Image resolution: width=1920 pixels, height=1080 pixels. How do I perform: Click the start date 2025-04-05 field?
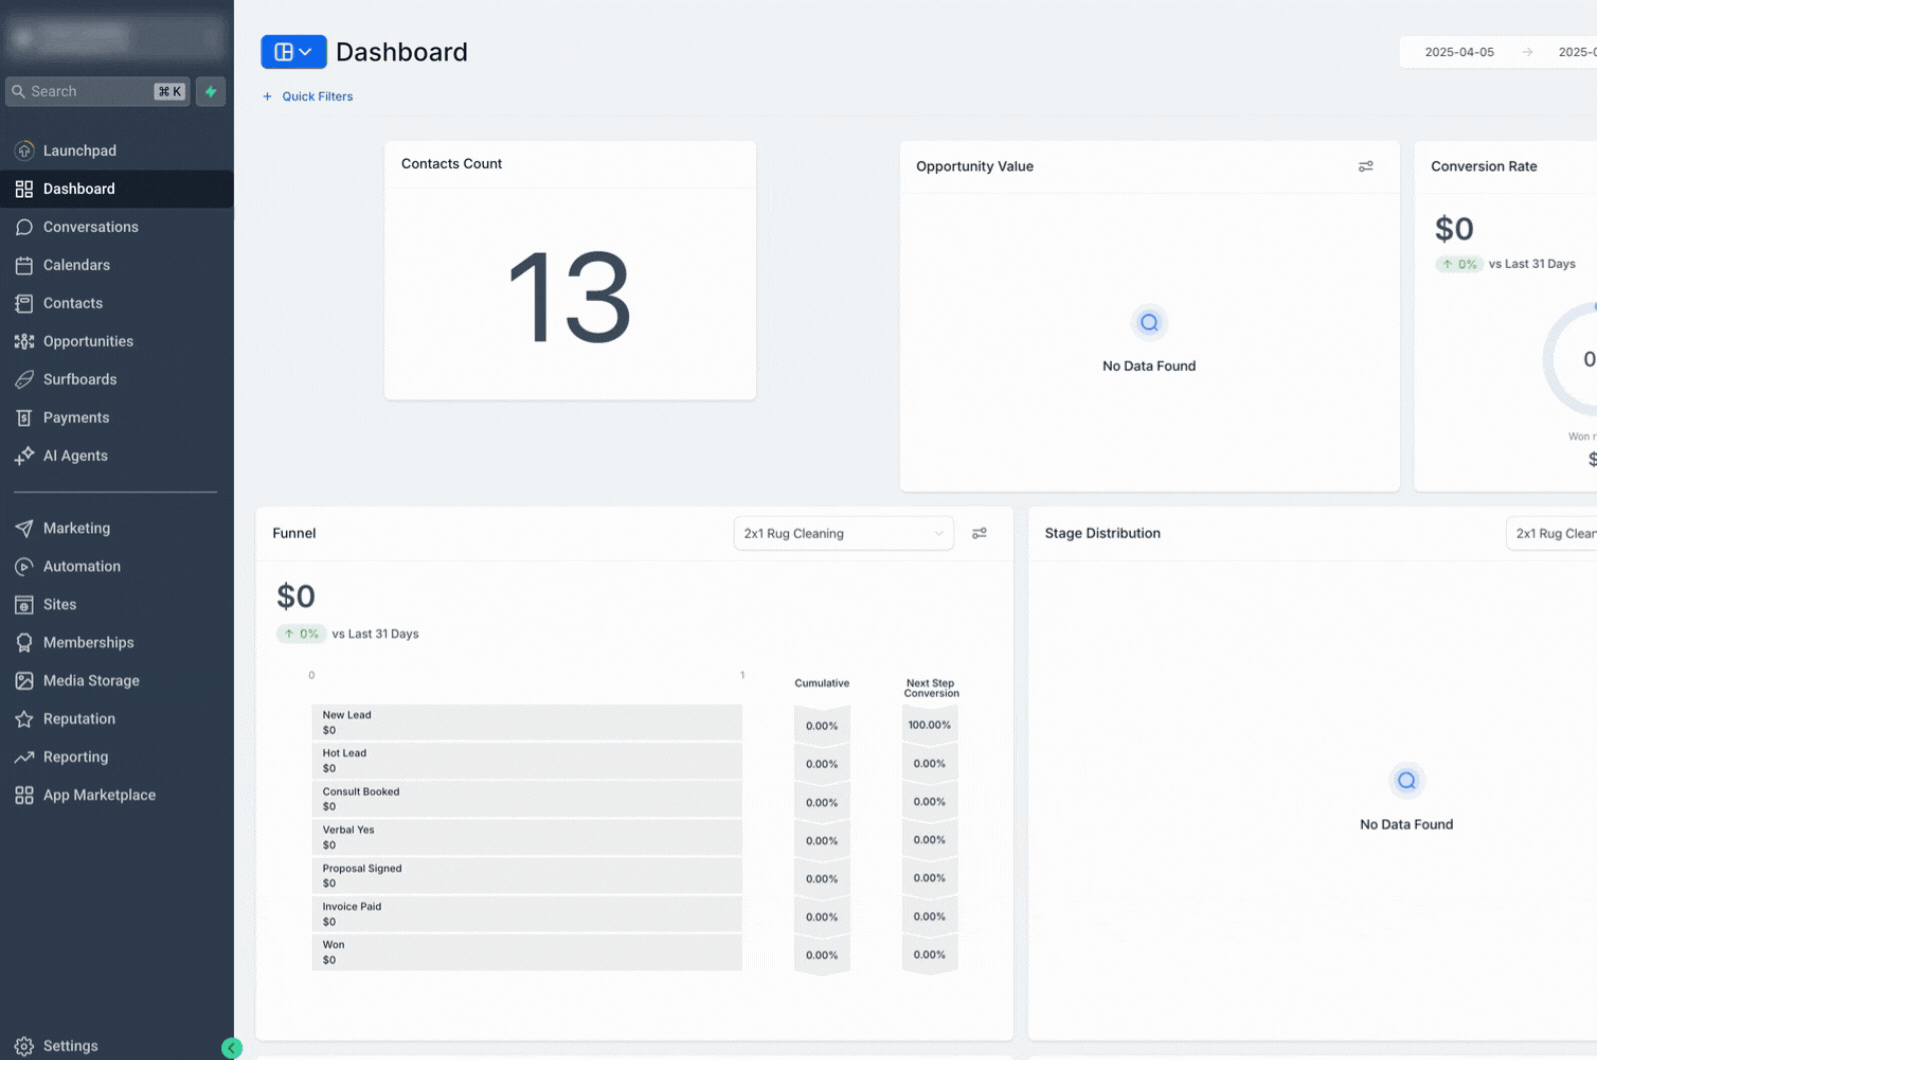point(1459,52)
